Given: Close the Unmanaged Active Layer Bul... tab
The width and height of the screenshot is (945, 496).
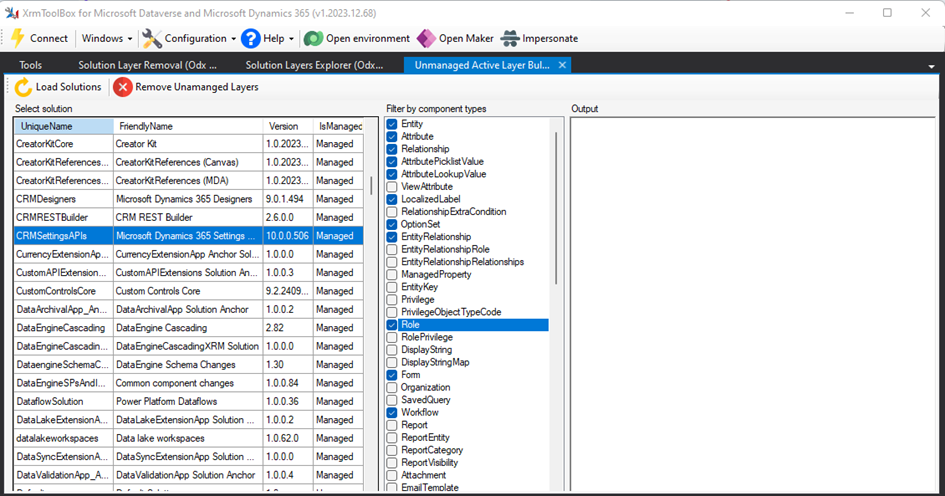Looking at the screenshot, I should (562, 65).
